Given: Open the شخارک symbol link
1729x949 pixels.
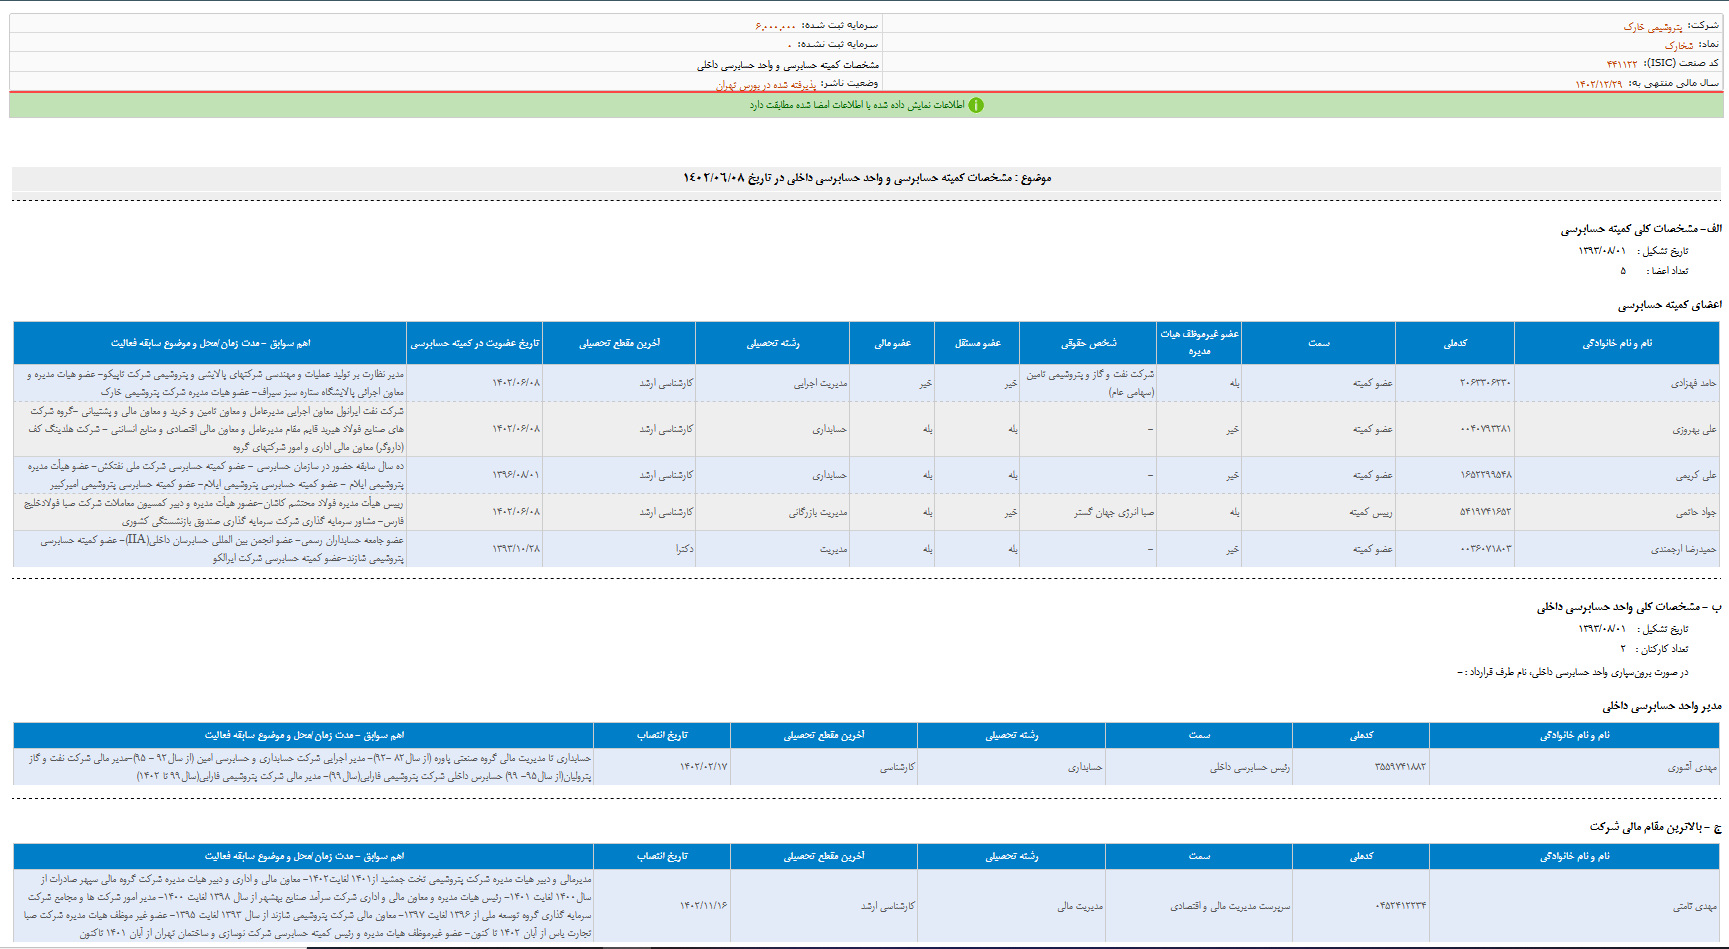Looking at the screenshot, I should tap(1678, 45).
